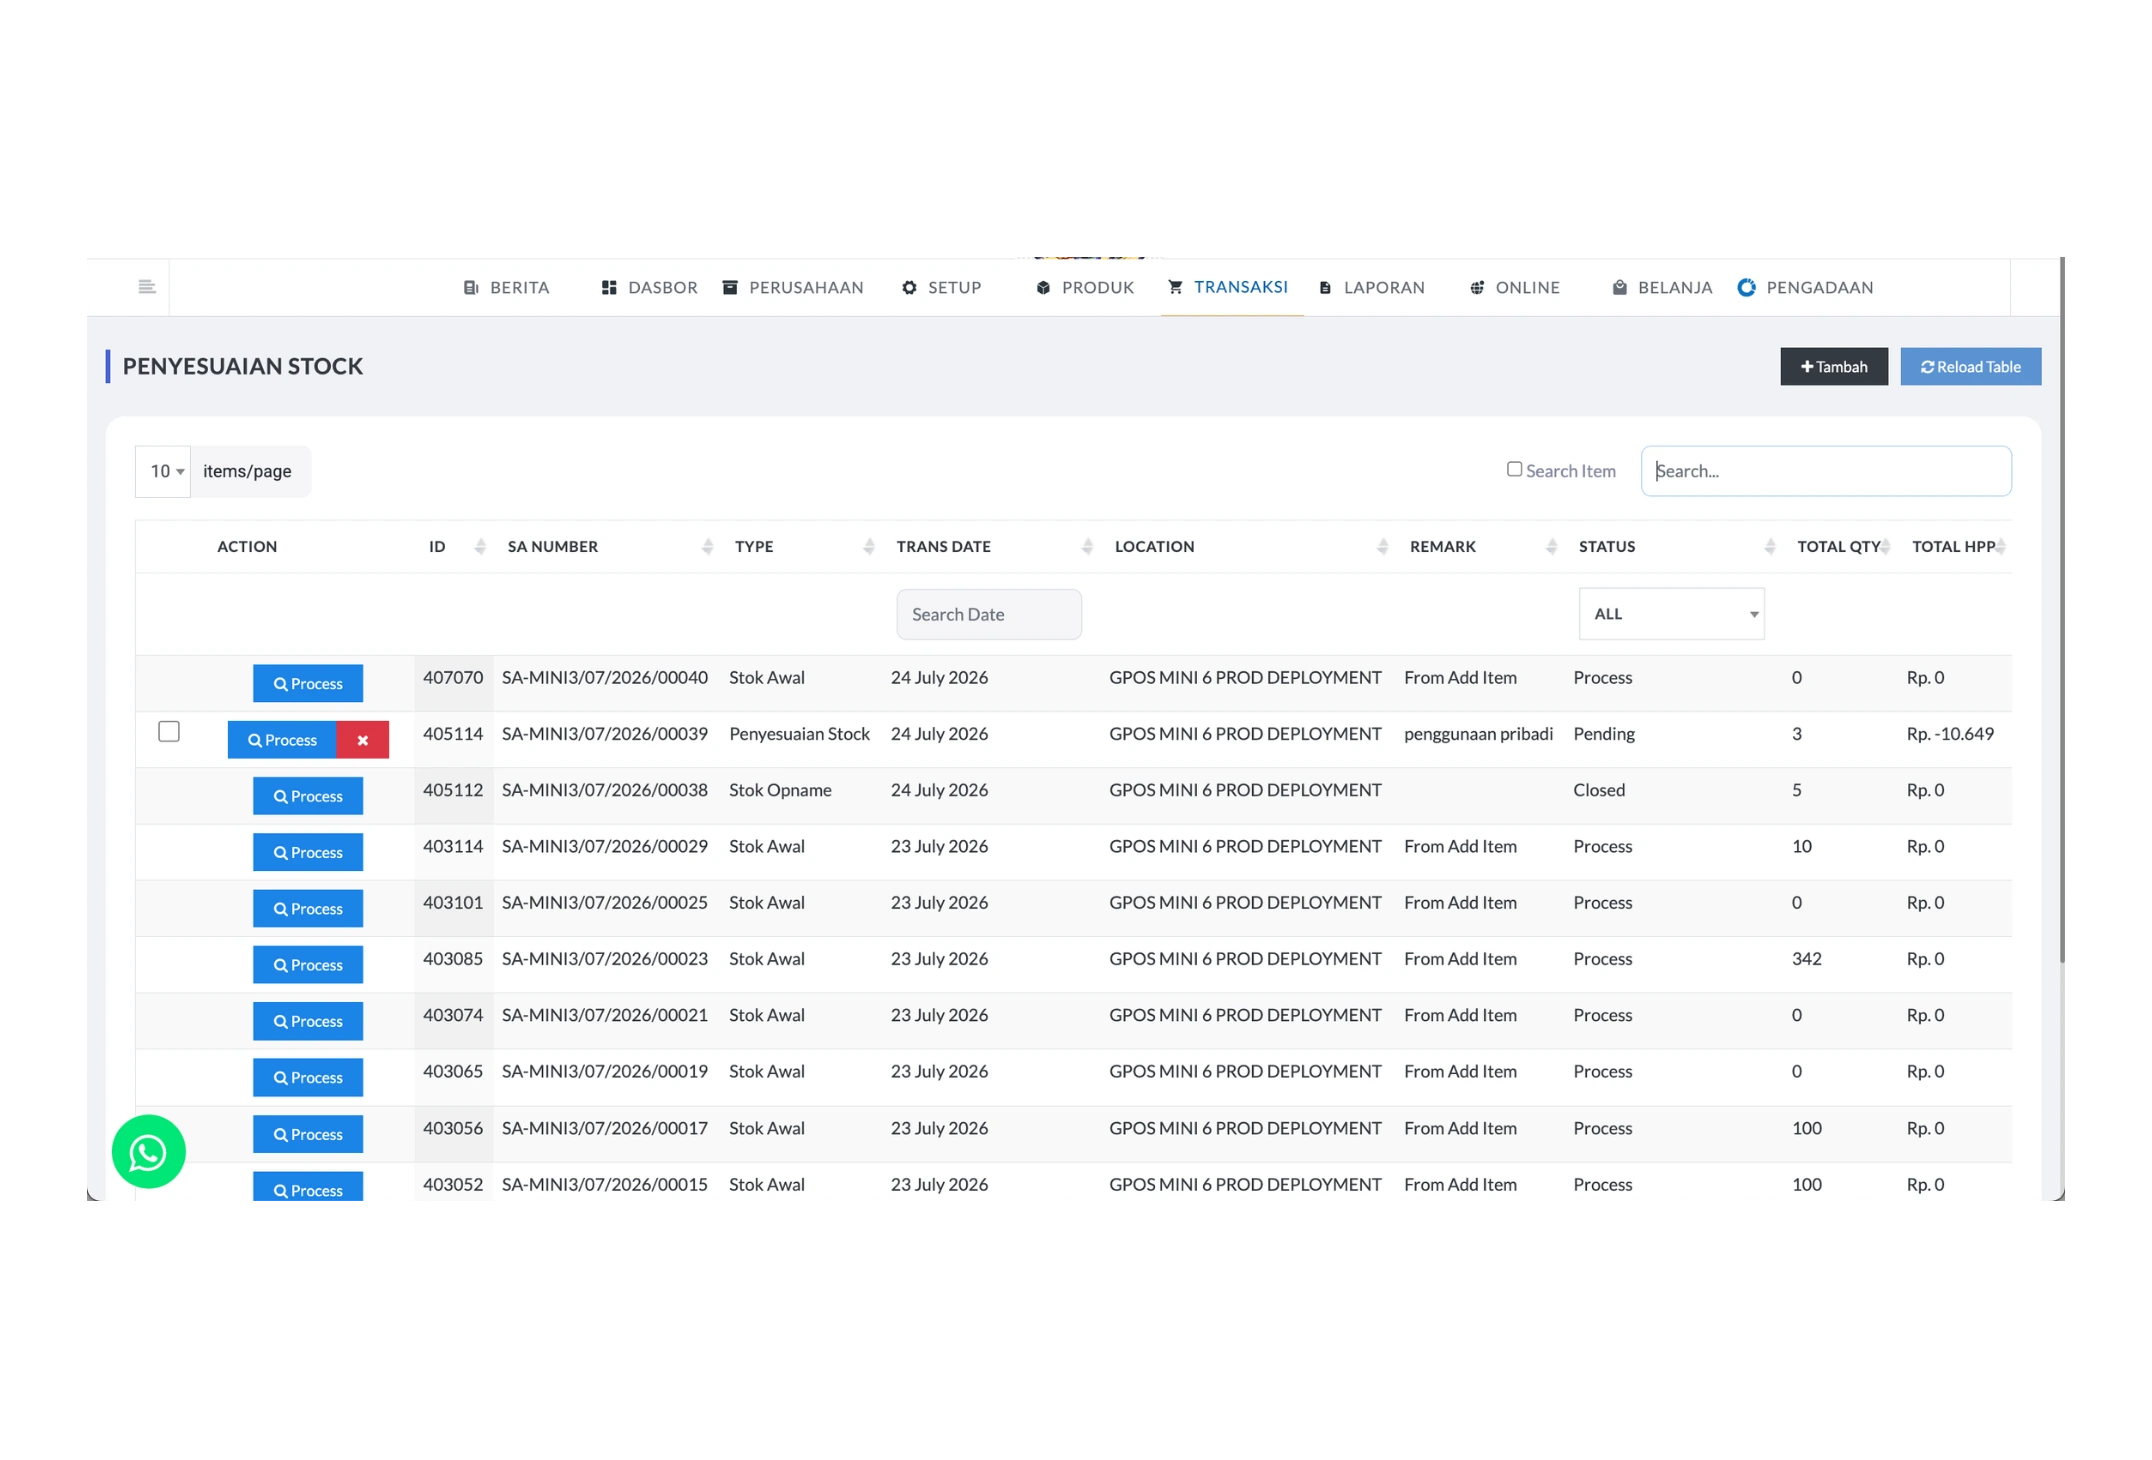
Task: Open the Setup menu
Action: [x=941, y=288]
